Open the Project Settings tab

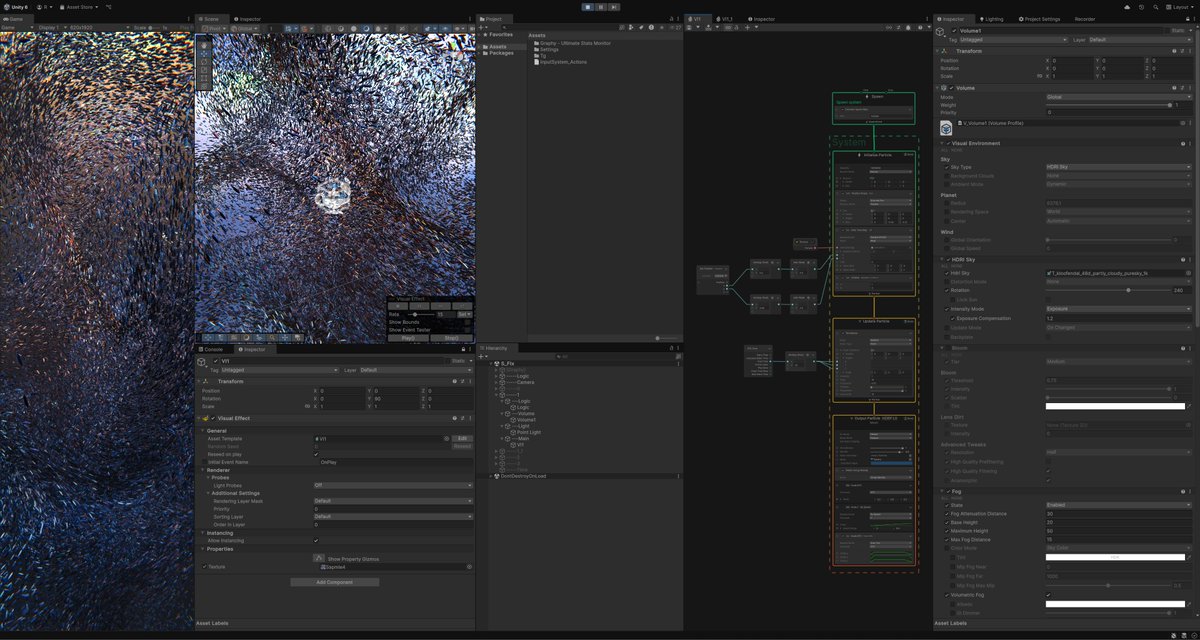[x=1040, y=19]
